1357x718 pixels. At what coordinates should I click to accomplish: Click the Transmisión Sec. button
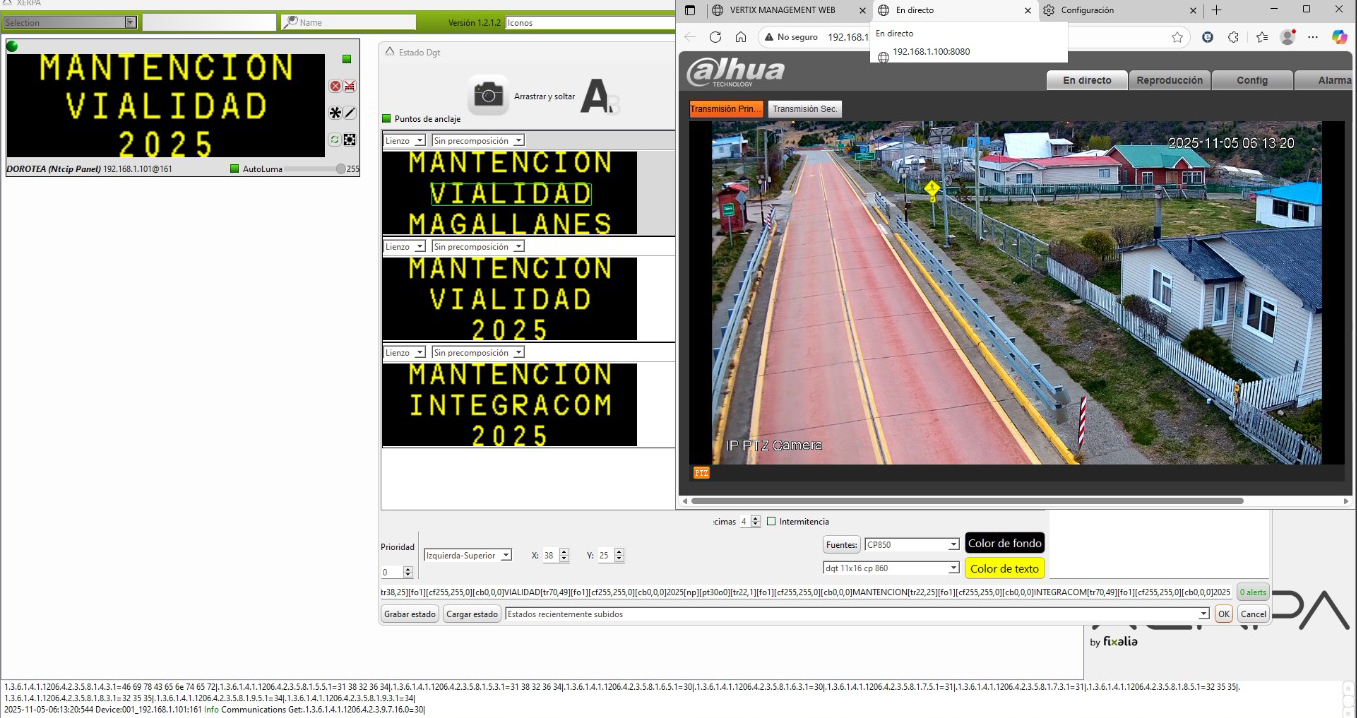tap(805, 109)
